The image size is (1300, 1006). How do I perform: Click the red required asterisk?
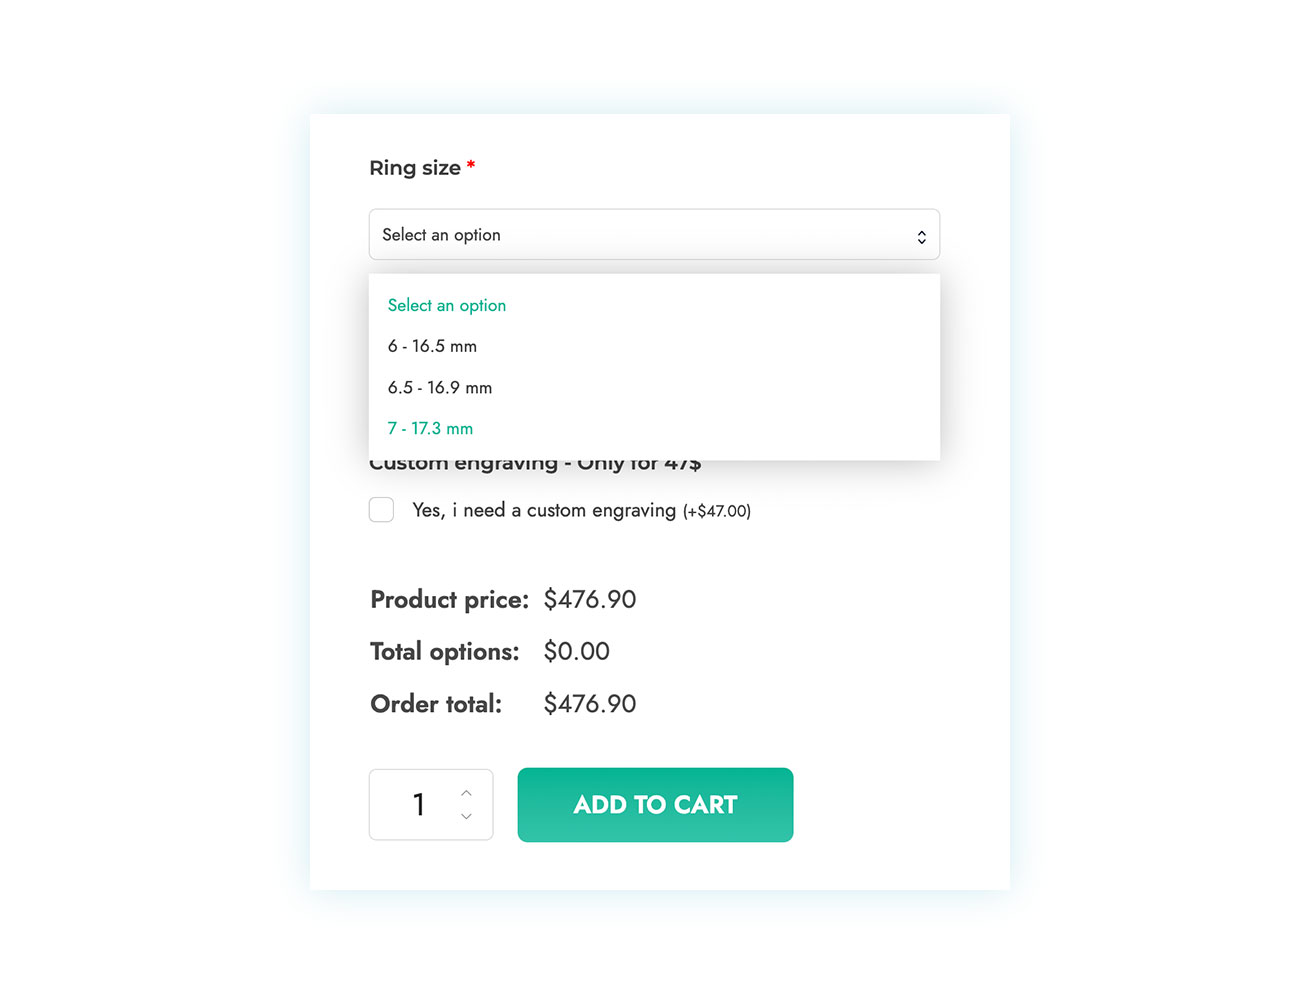coord(471,165)
